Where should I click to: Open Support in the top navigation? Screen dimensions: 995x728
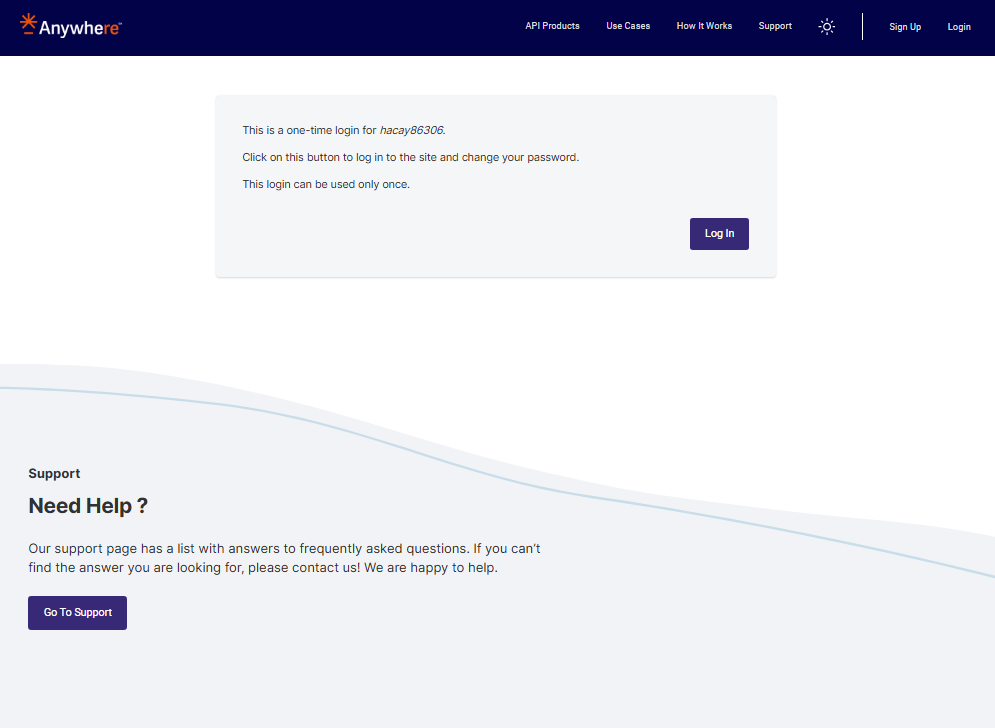775,26
